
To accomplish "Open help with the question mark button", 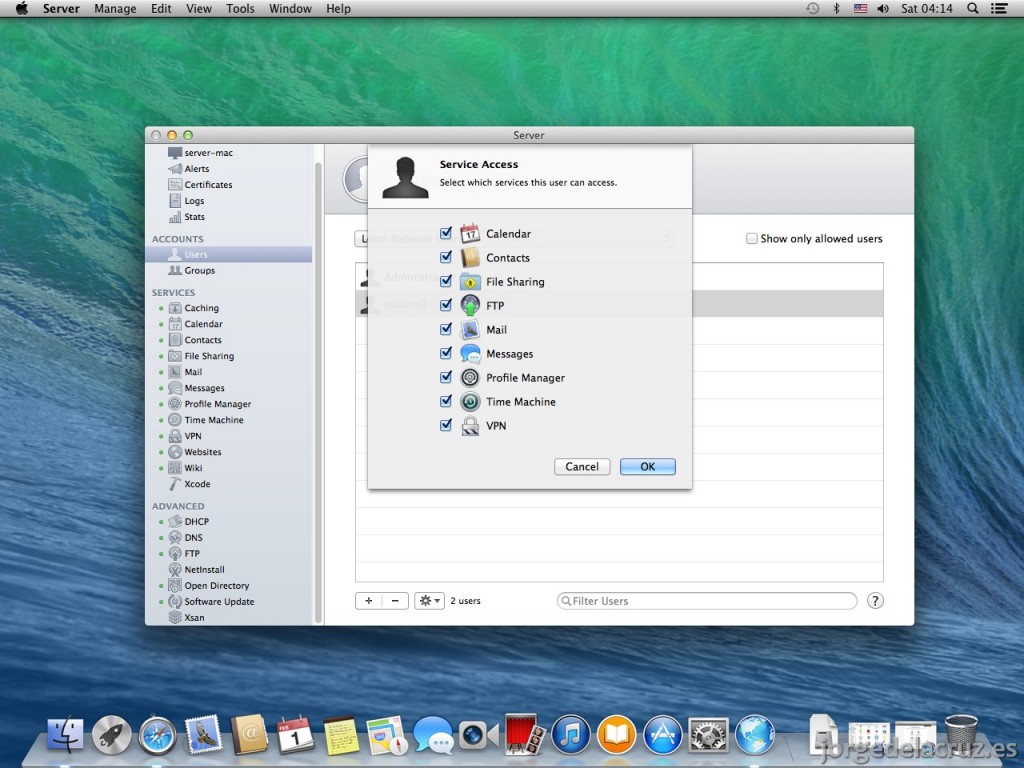I will coord(875,601).
